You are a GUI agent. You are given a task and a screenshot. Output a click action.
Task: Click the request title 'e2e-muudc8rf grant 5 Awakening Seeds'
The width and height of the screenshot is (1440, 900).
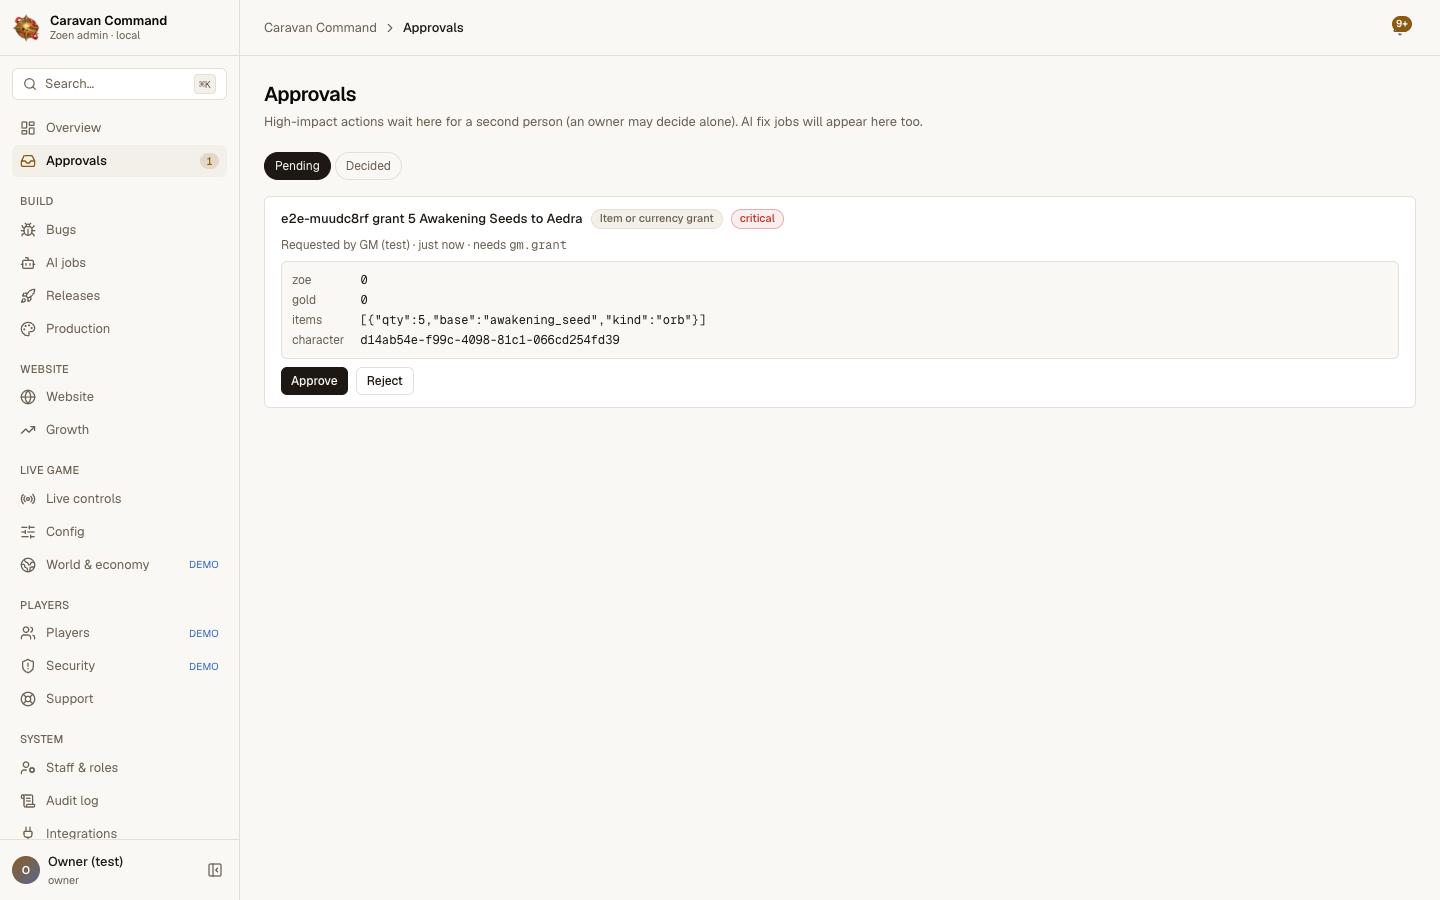tap(431, 219)
